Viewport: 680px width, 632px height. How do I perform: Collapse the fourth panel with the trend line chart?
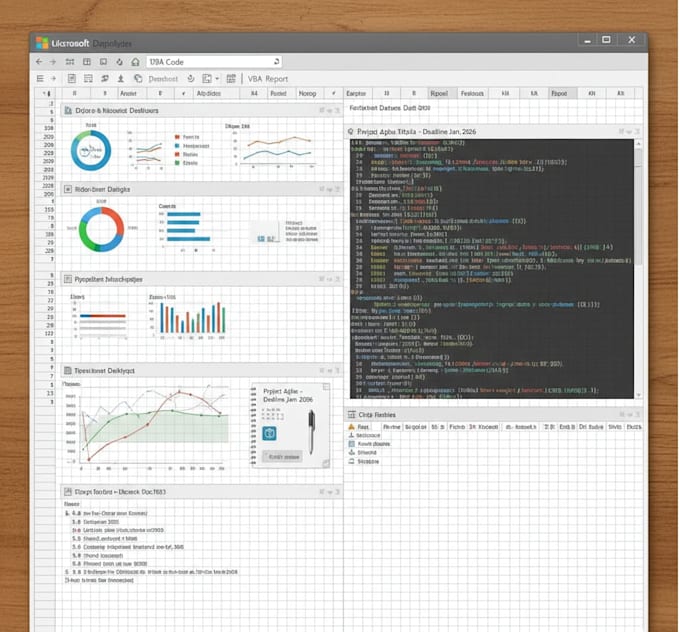330,370
